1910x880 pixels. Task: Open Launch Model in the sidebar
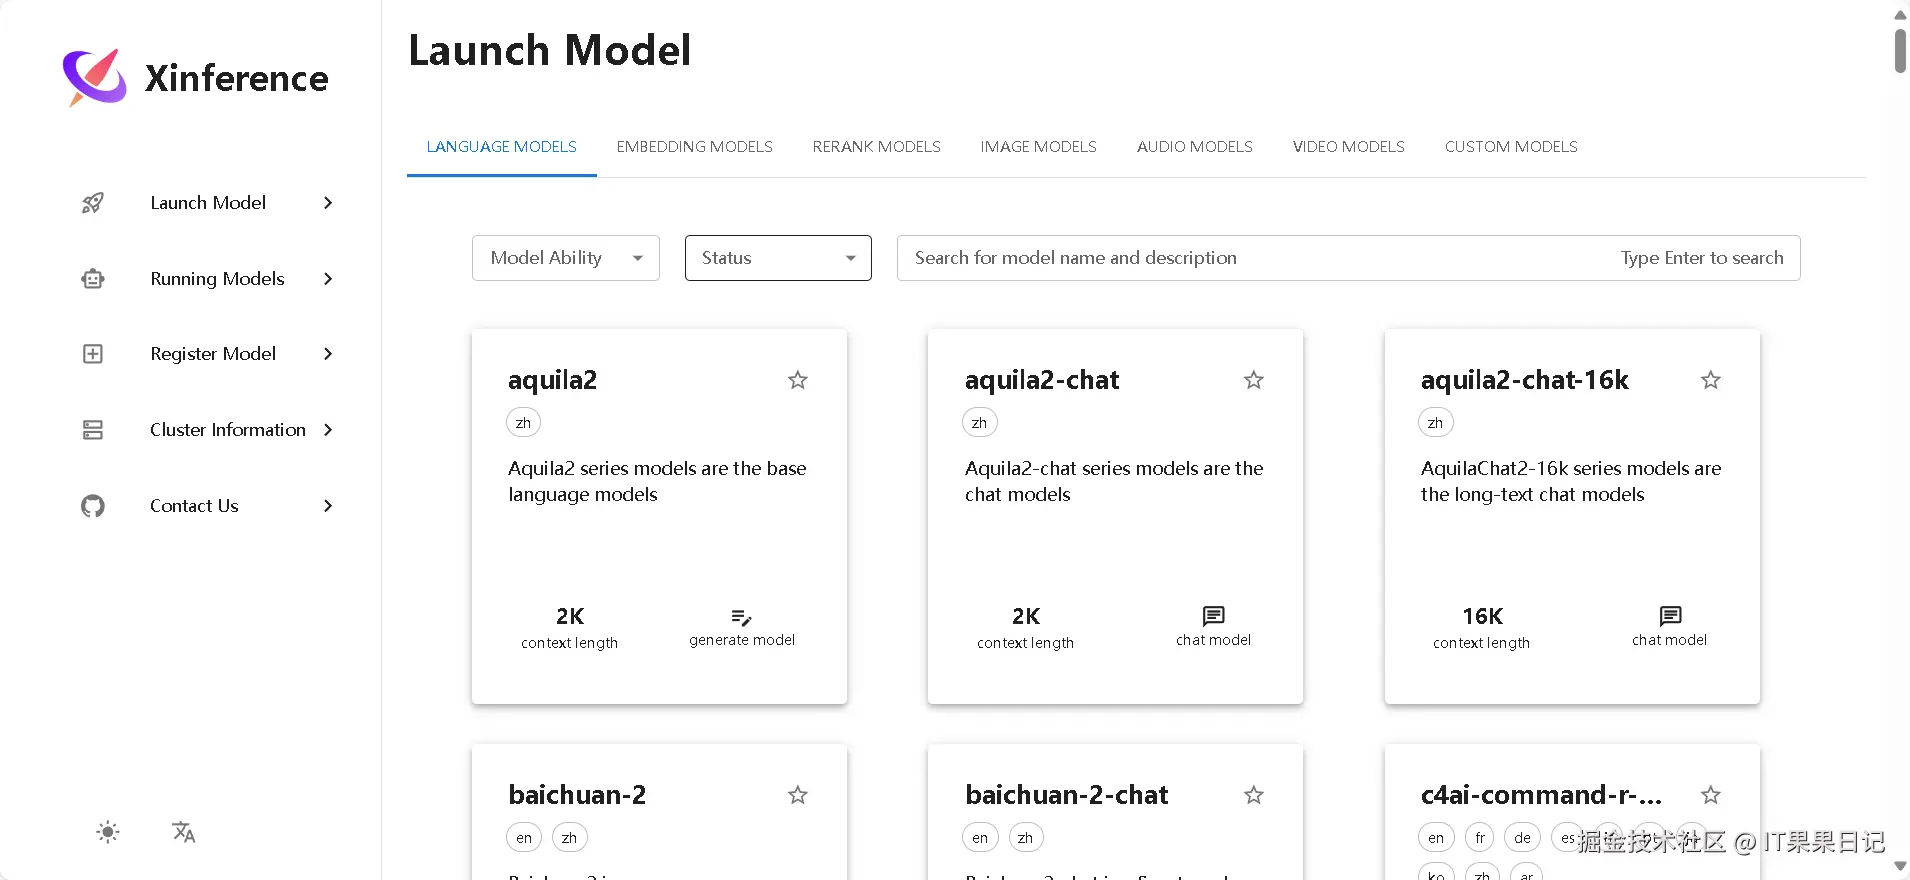tap(208, 203)
